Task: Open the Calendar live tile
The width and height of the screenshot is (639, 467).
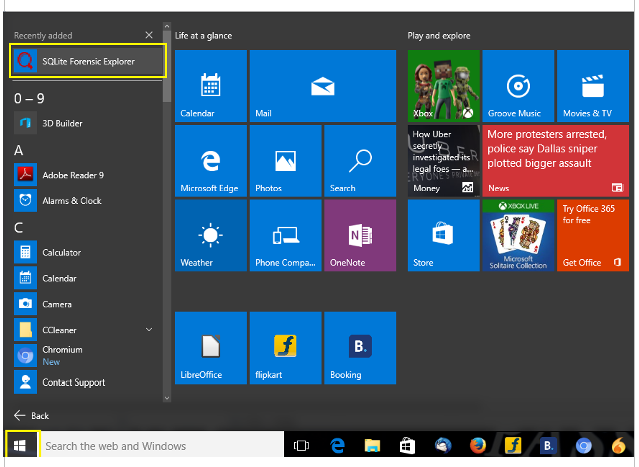Action: click(211, 86)
